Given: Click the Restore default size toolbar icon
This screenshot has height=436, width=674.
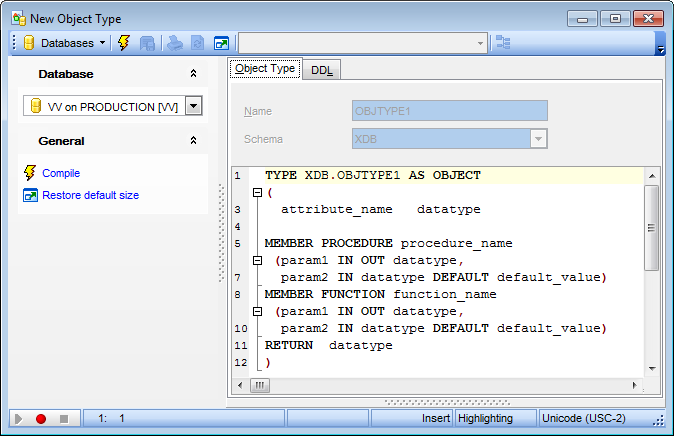Looking at the screenshot, I should (x=221, y=43).
